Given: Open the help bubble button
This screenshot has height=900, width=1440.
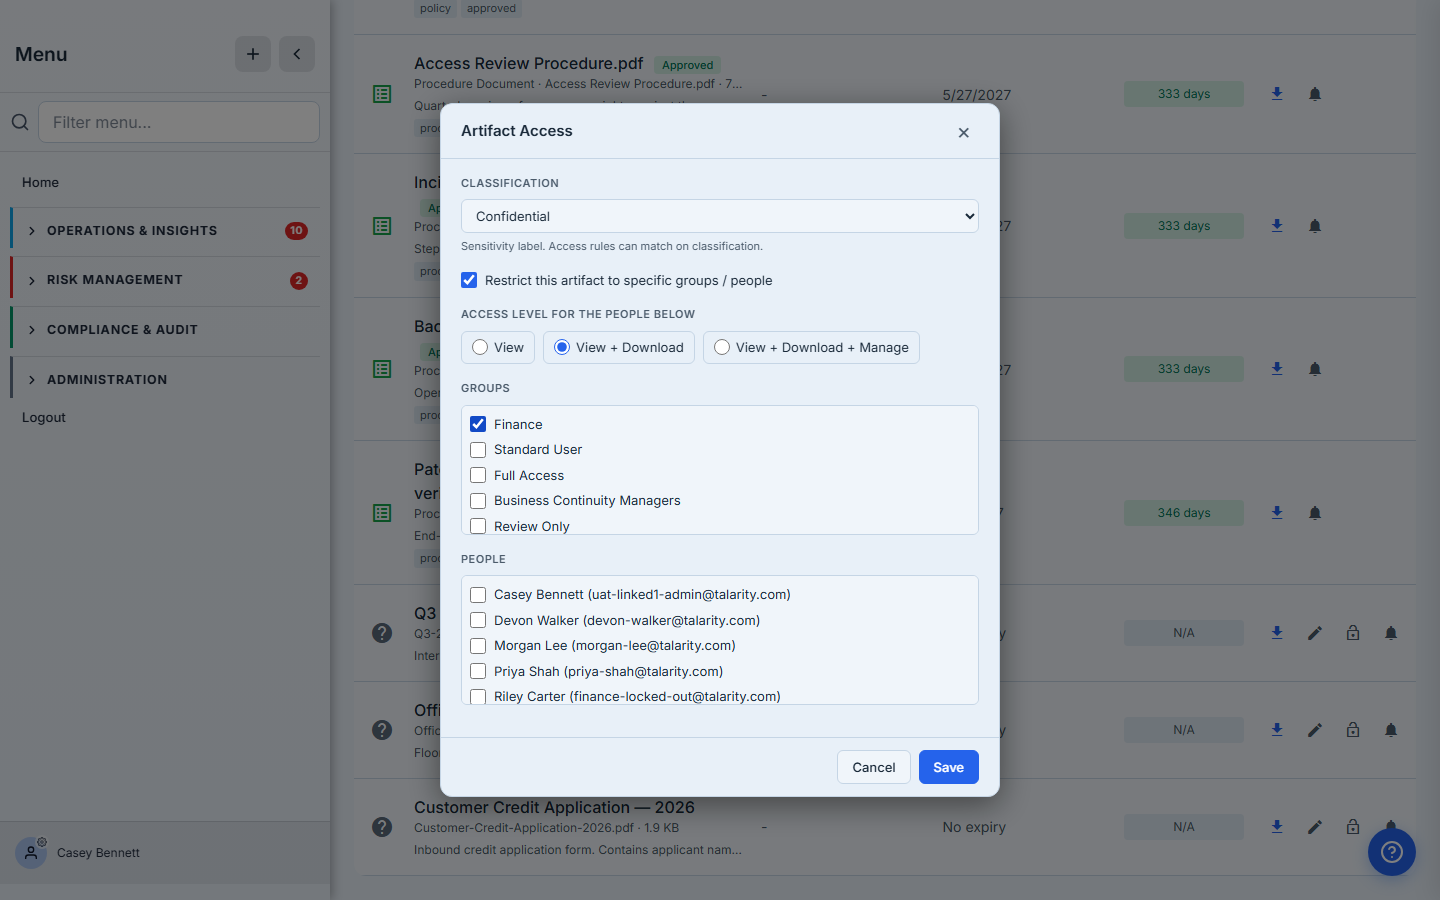Looking at the screenshot, I should 1392,852.
